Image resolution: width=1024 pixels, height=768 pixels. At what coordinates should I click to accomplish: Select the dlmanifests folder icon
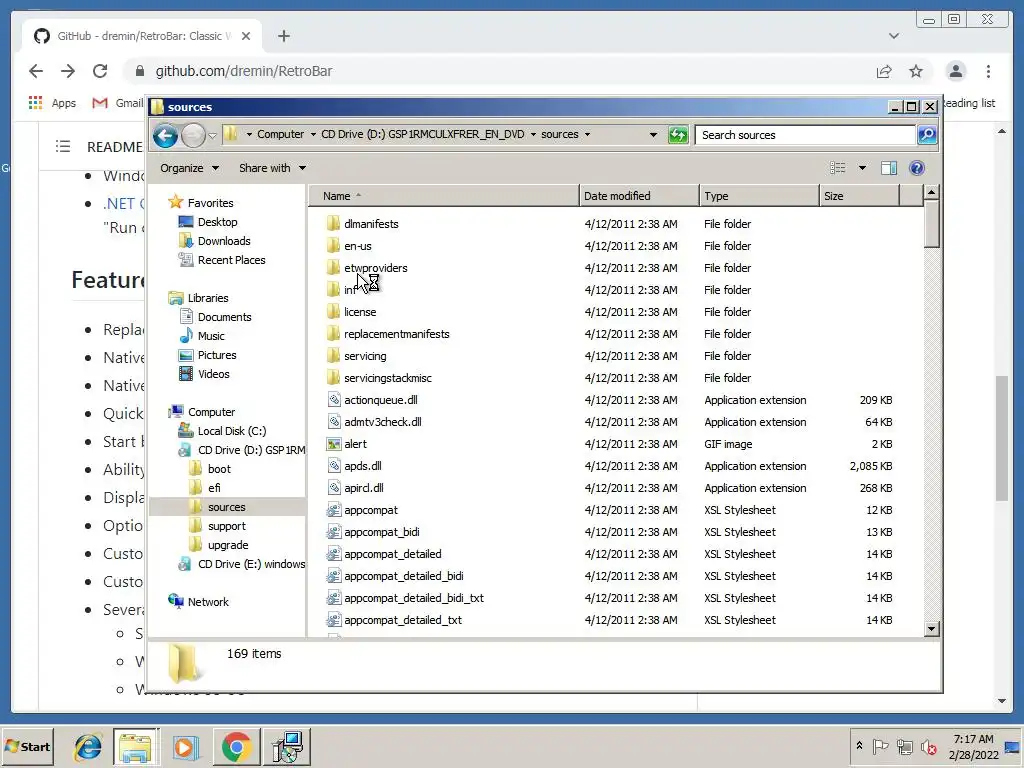click(333, 224)
